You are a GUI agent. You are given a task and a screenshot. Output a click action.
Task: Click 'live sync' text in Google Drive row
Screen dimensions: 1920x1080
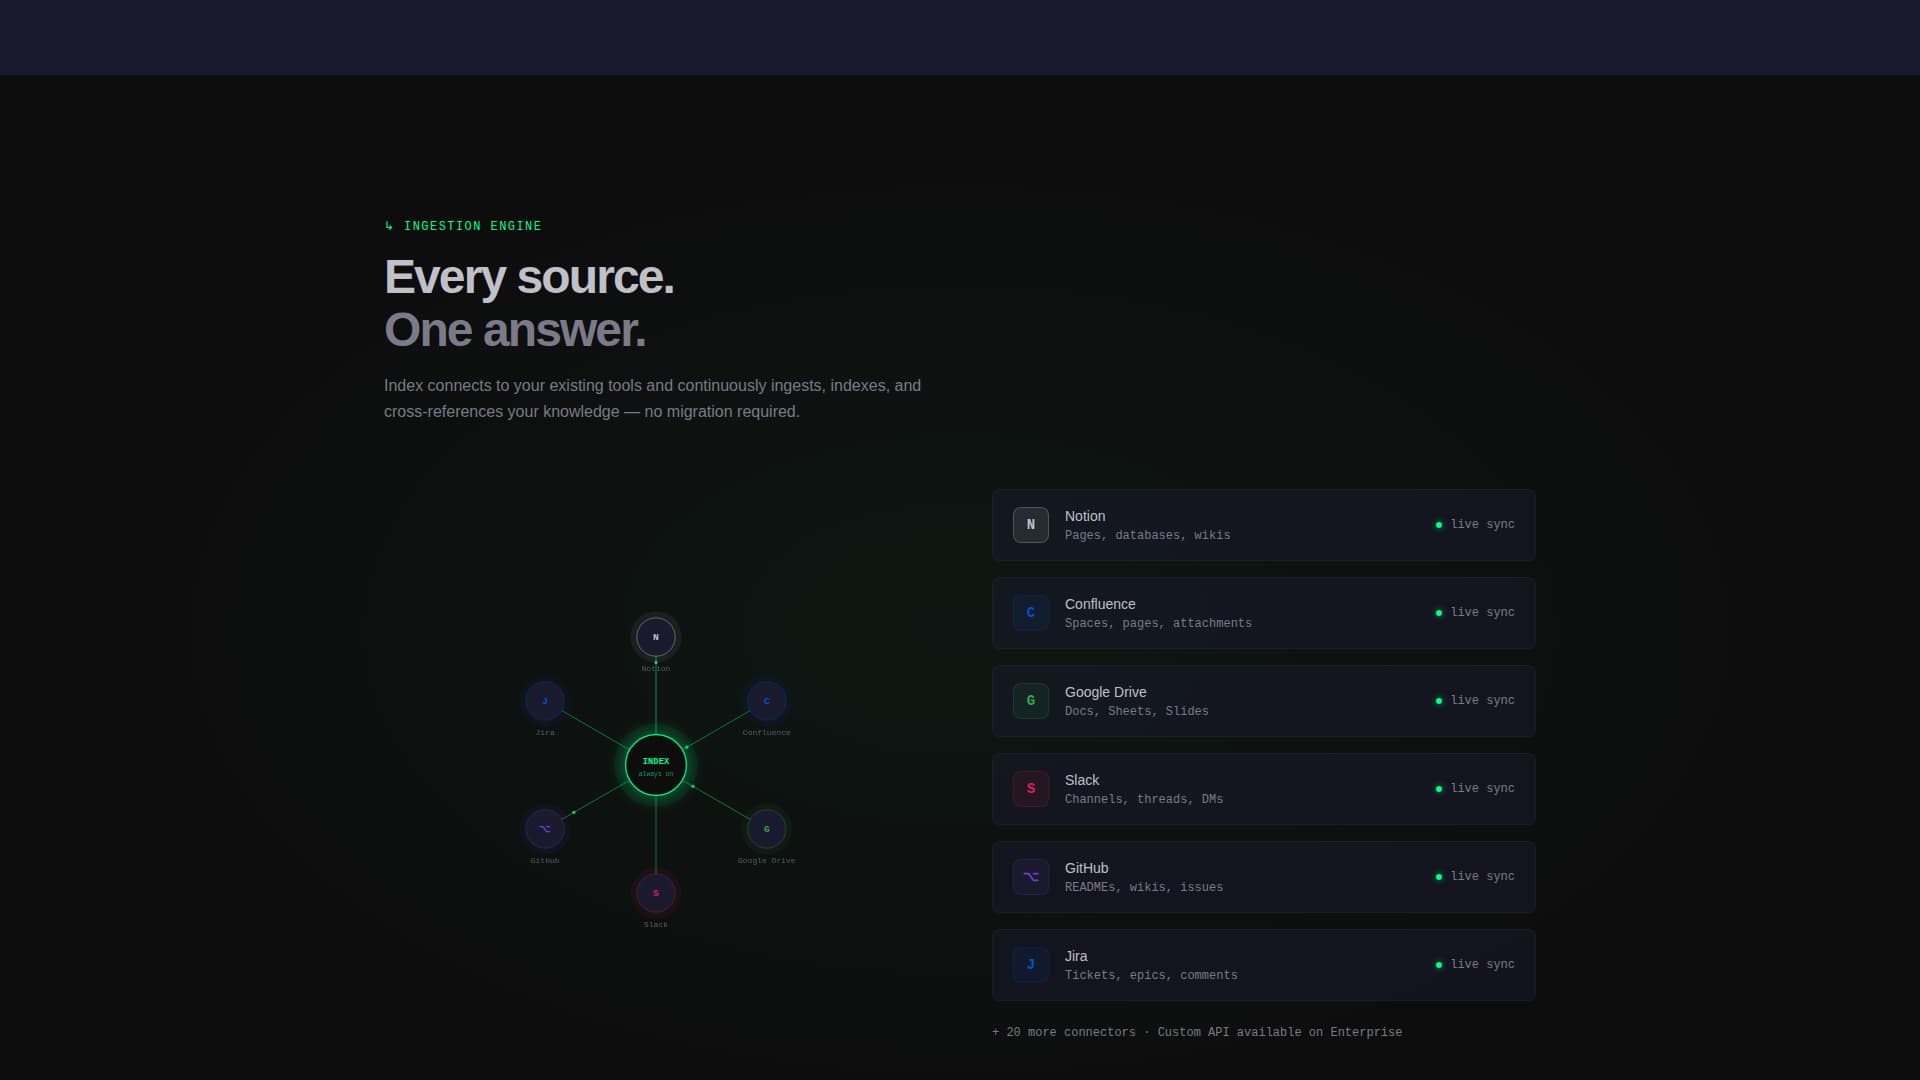(x=1483, y=700)
